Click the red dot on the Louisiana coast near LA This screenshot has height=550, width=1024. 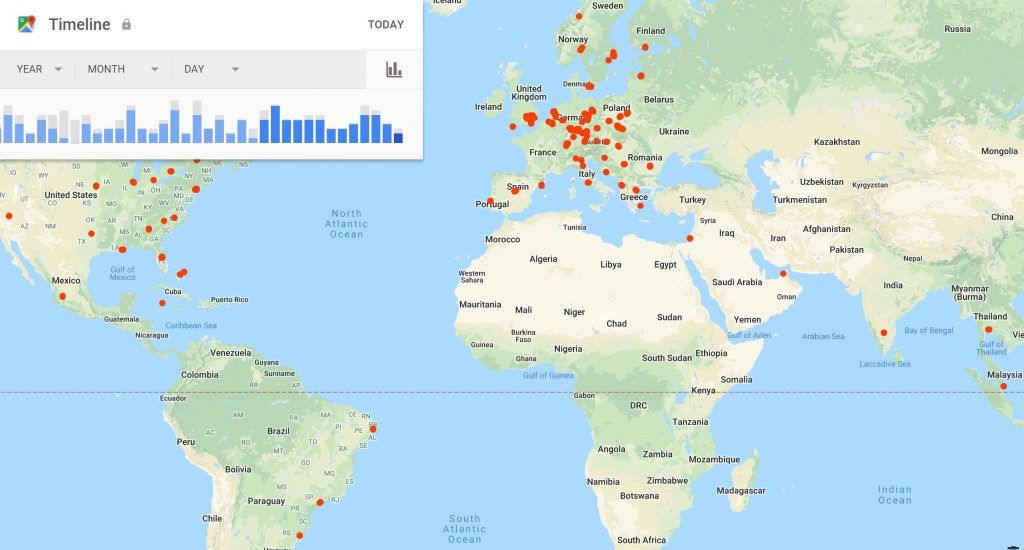[122, 250]
